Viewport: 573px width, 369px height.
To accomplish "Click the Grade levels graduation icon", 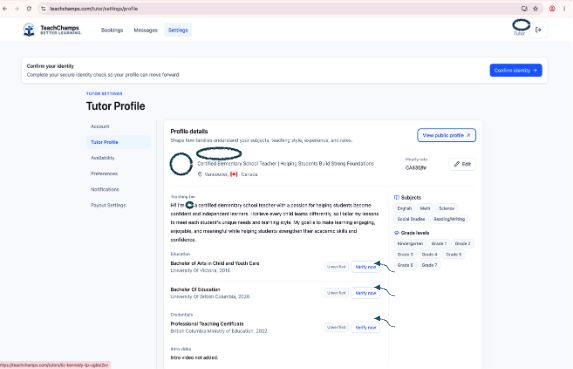I will [396, 233].
